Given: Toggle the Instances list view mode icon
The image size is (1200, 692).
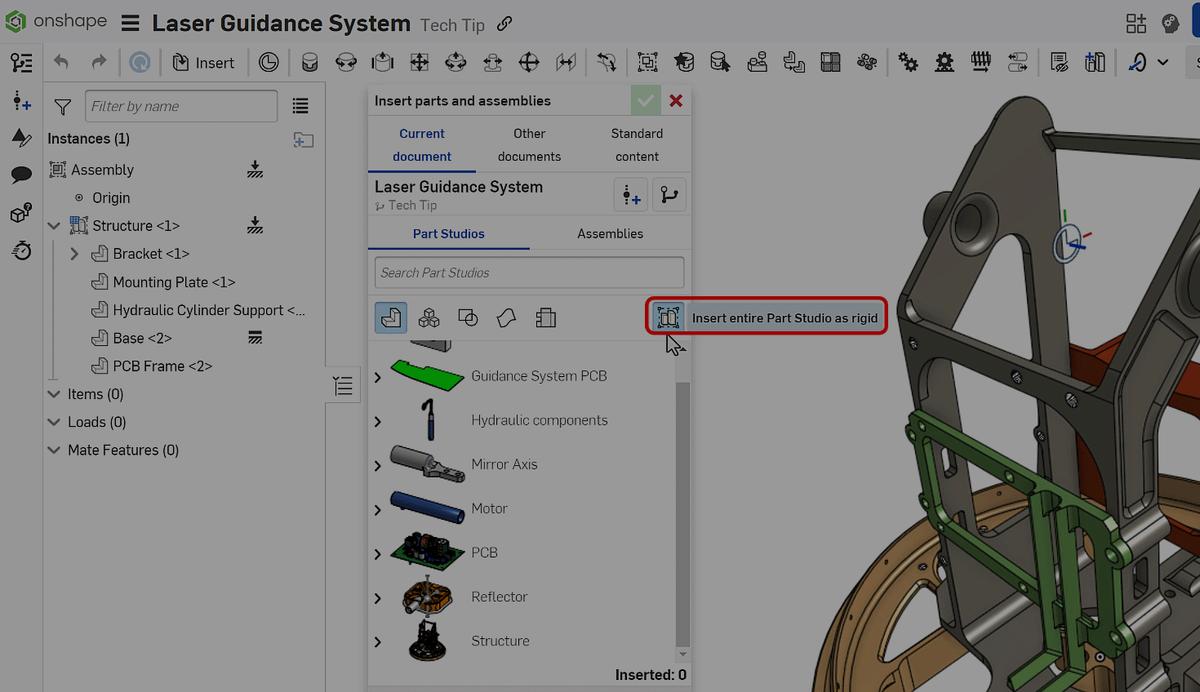Looking at the screenshot, I should 302,106.
